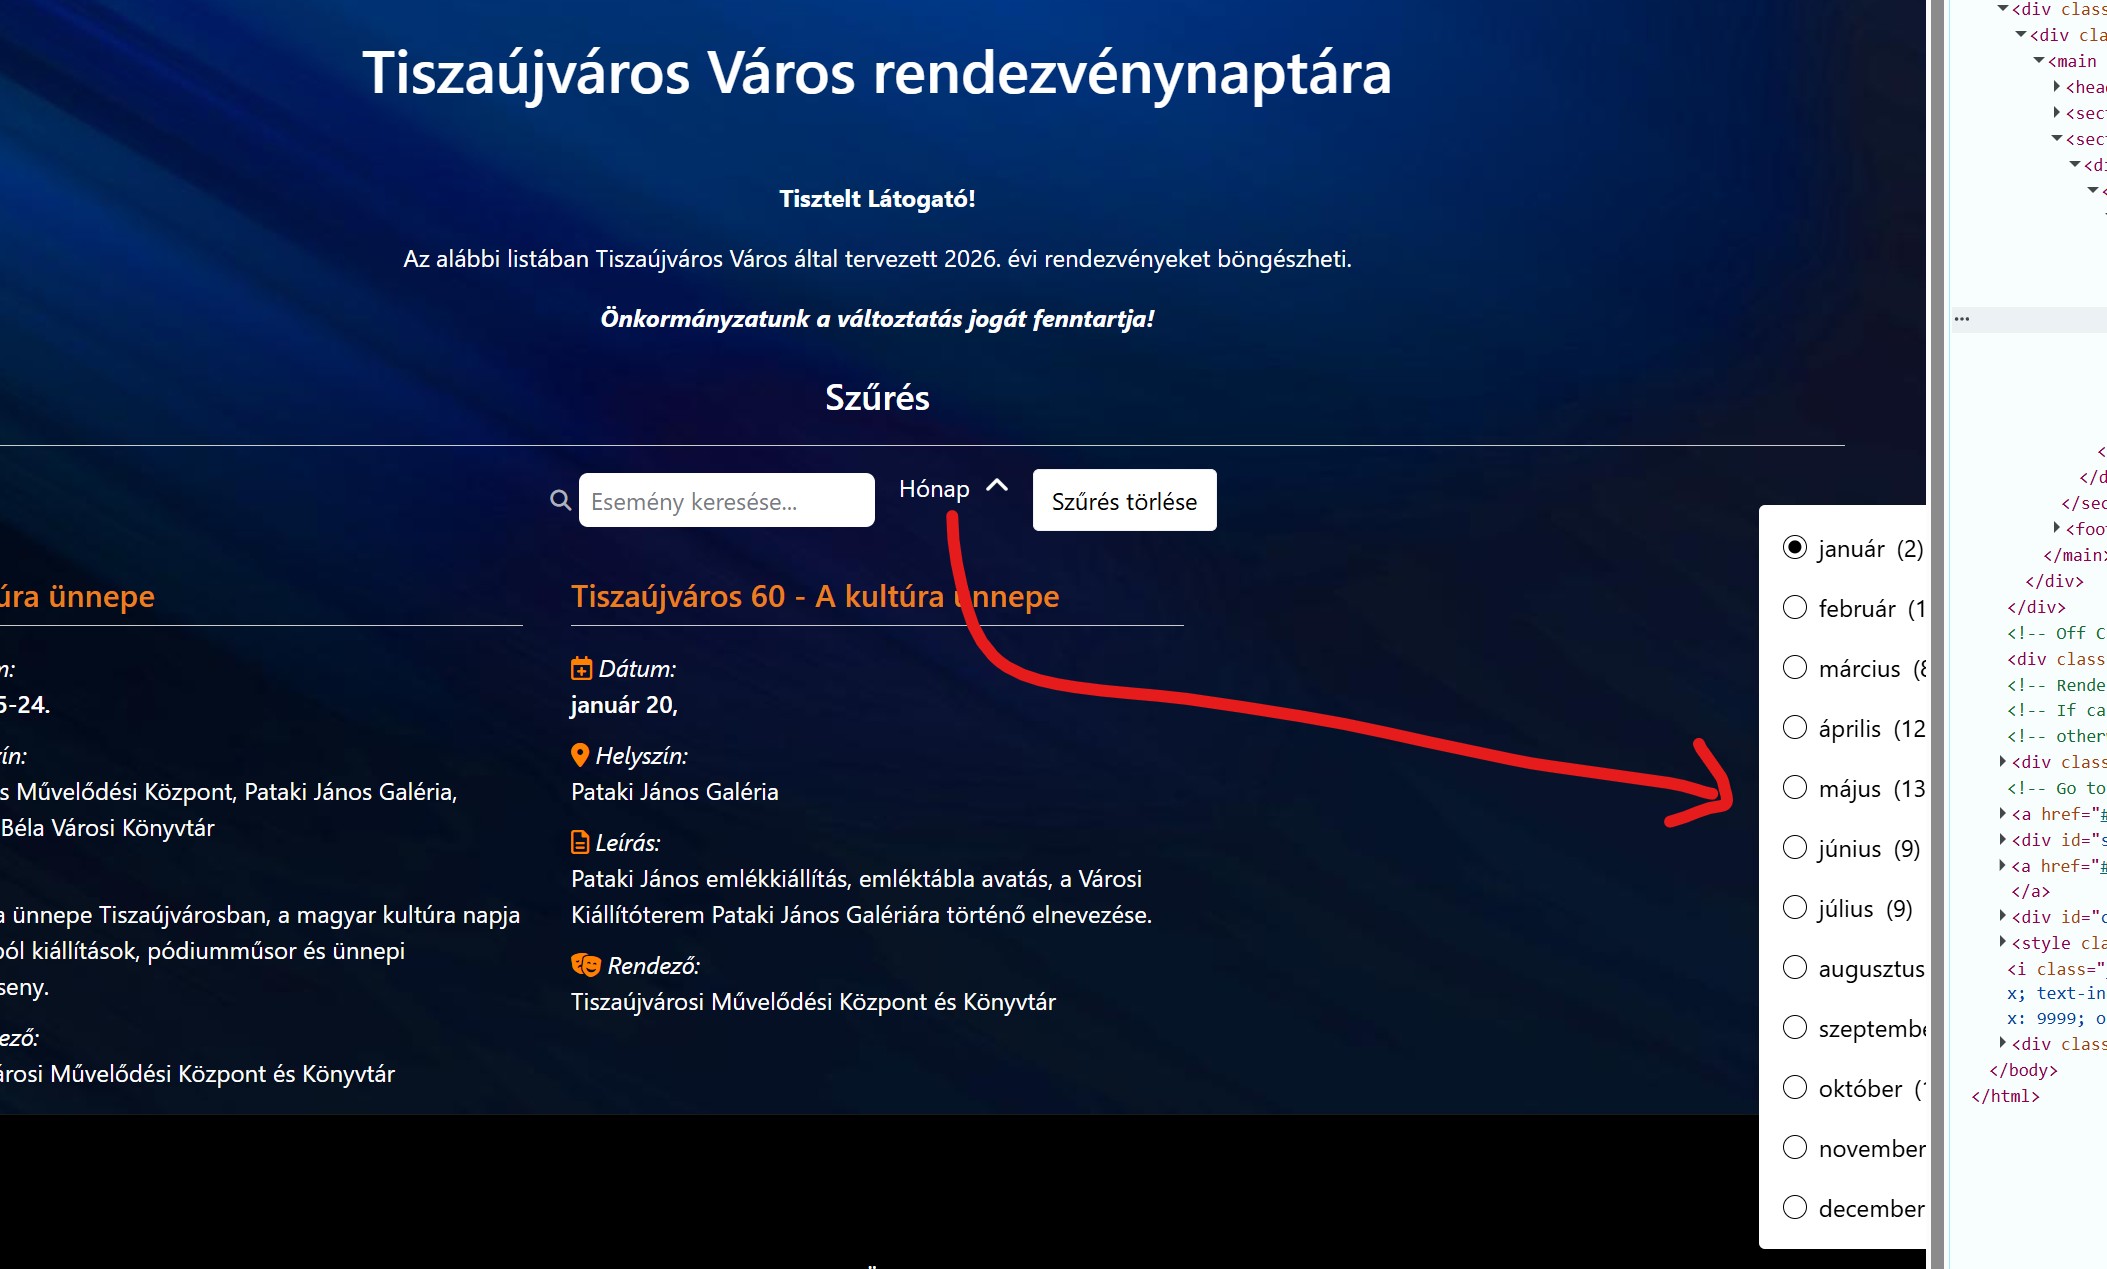Click the document icon beside Leírás
This screenshot has width=2107, height=1269.
tap(580, 842)
